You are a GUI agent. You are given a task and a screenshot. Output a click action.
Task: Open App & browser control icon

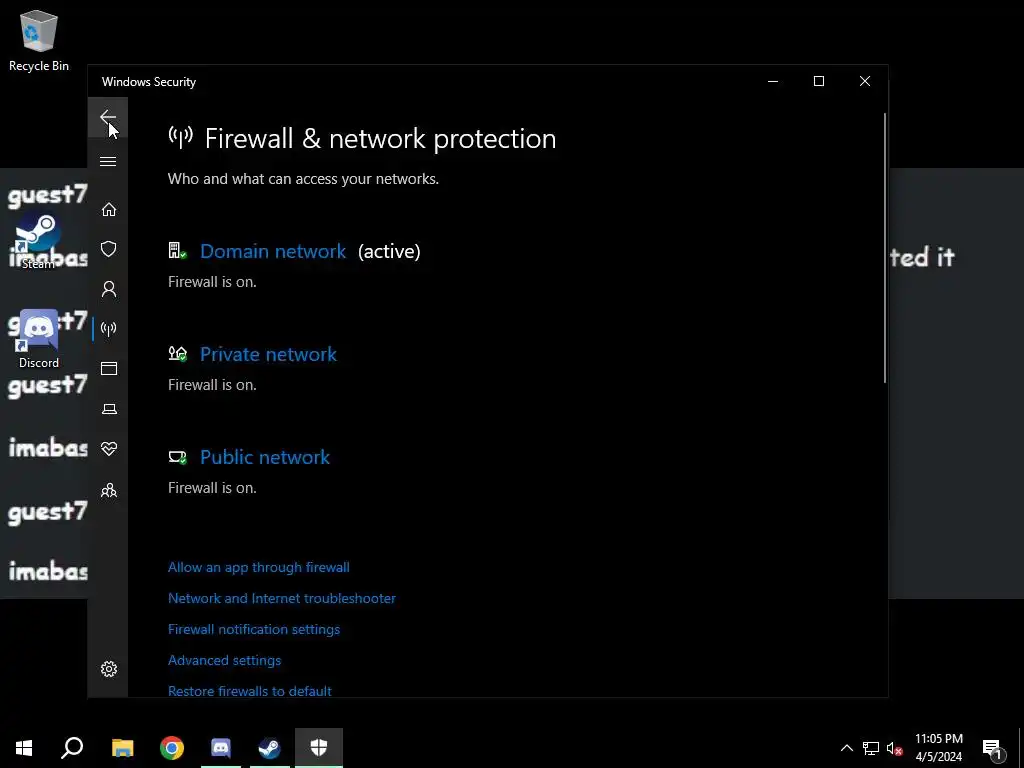click(109, 369)
